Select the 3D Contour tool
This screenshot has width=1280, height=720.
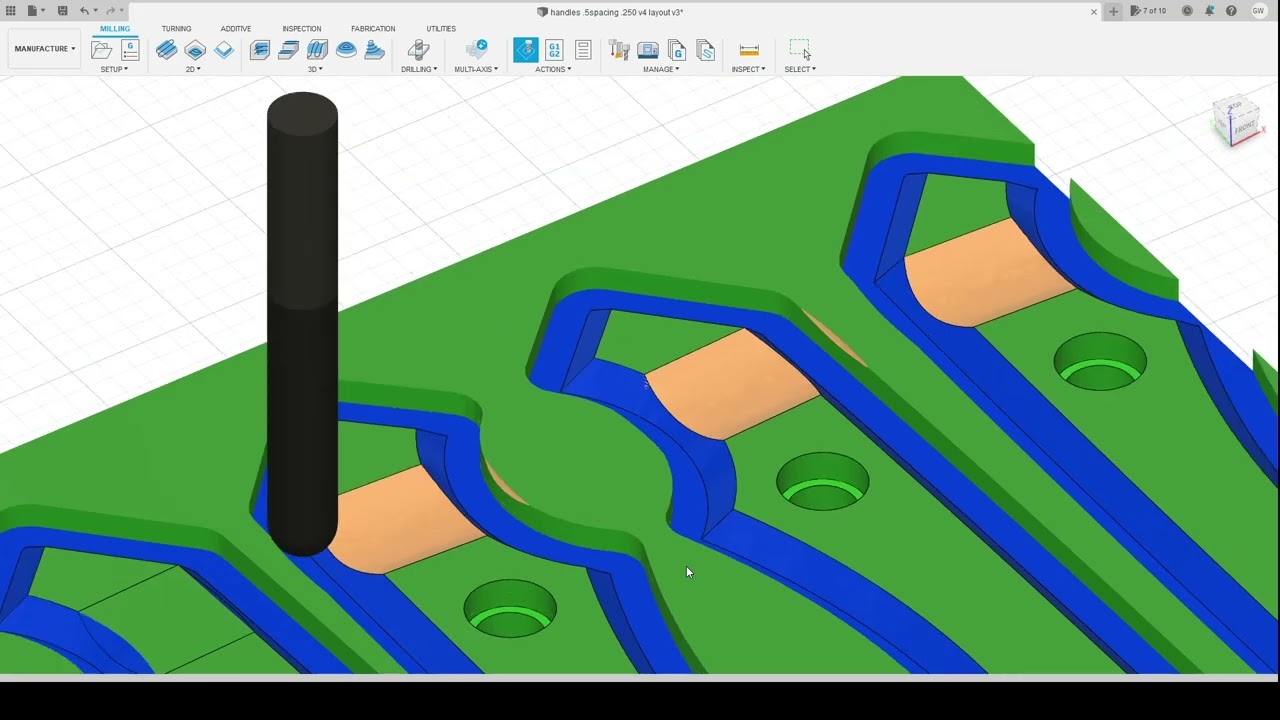click(x=346, y=50)
